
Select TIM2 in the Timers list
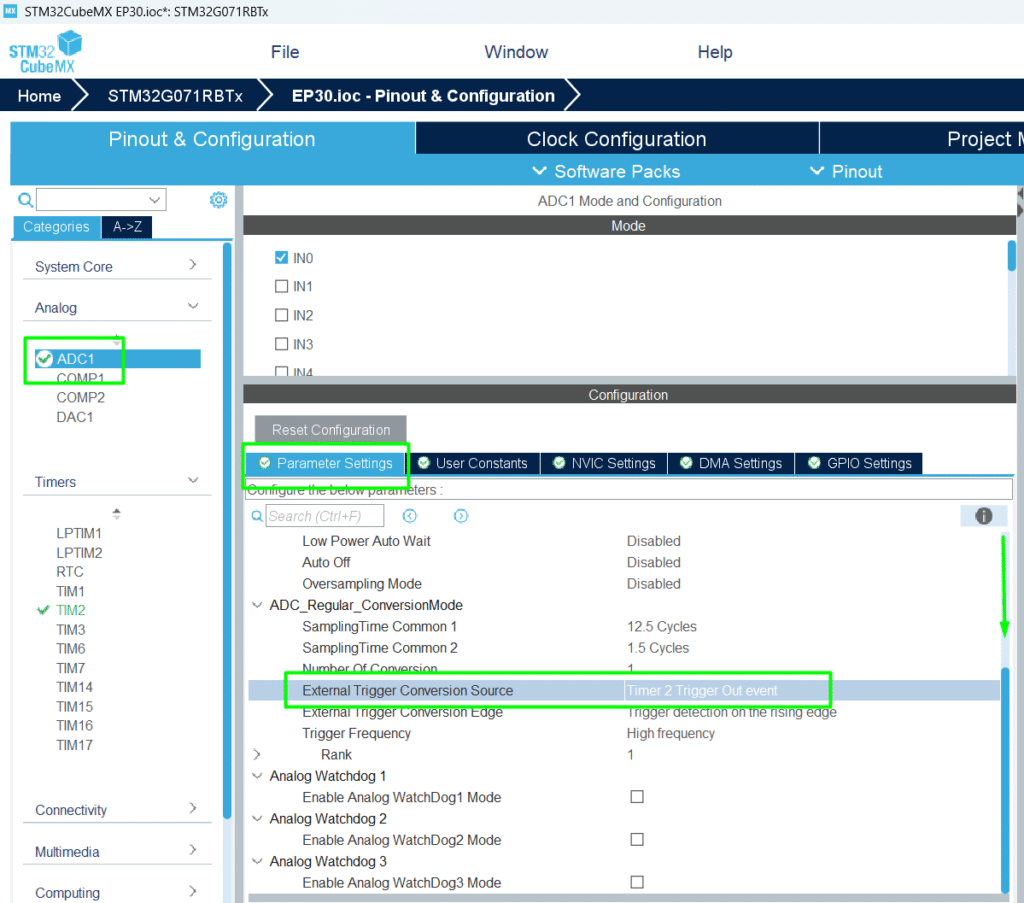click(71, 610)
